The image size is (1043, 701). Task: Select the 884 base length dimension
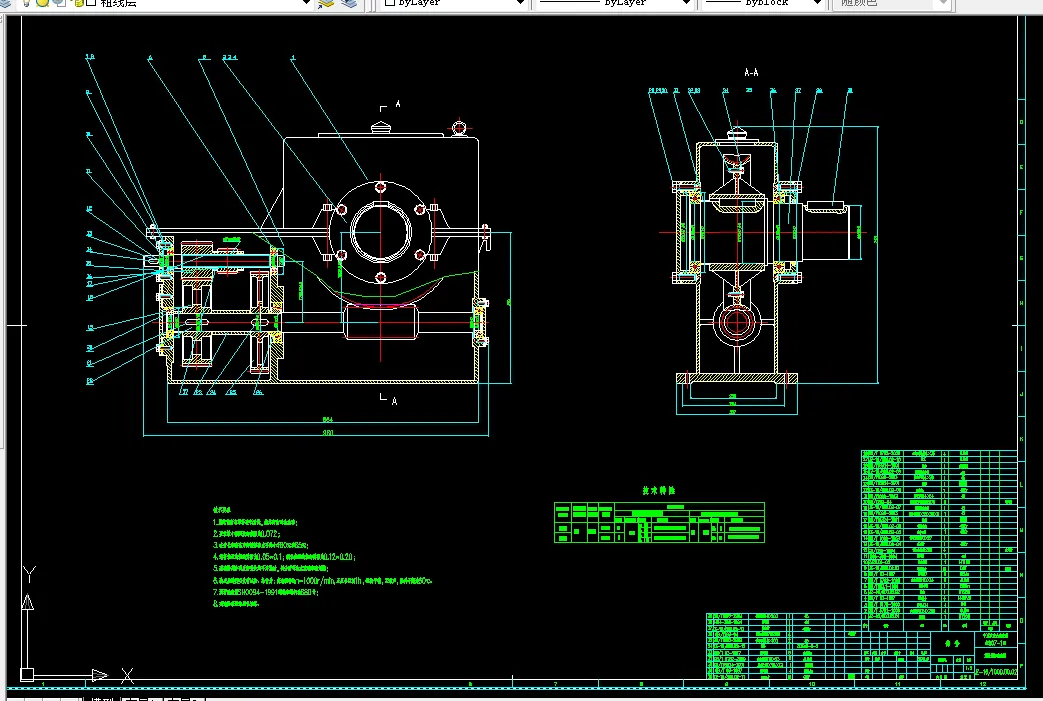[x=327, y=419]
